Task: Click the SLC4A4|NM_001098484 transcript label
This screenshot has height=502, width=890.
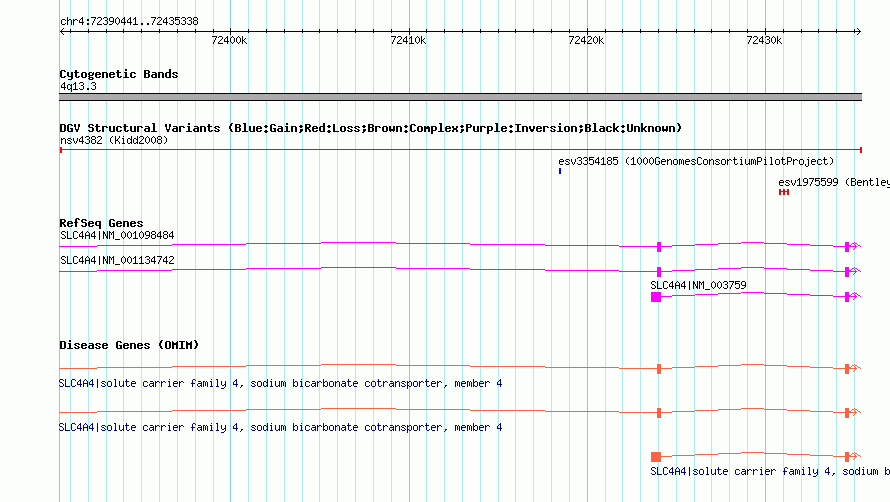Action: click(117, 235)
